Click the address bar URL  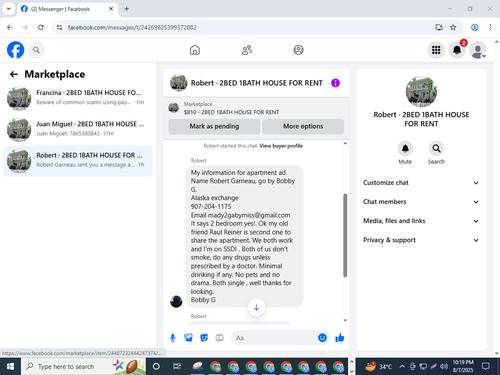coord(132,27)
